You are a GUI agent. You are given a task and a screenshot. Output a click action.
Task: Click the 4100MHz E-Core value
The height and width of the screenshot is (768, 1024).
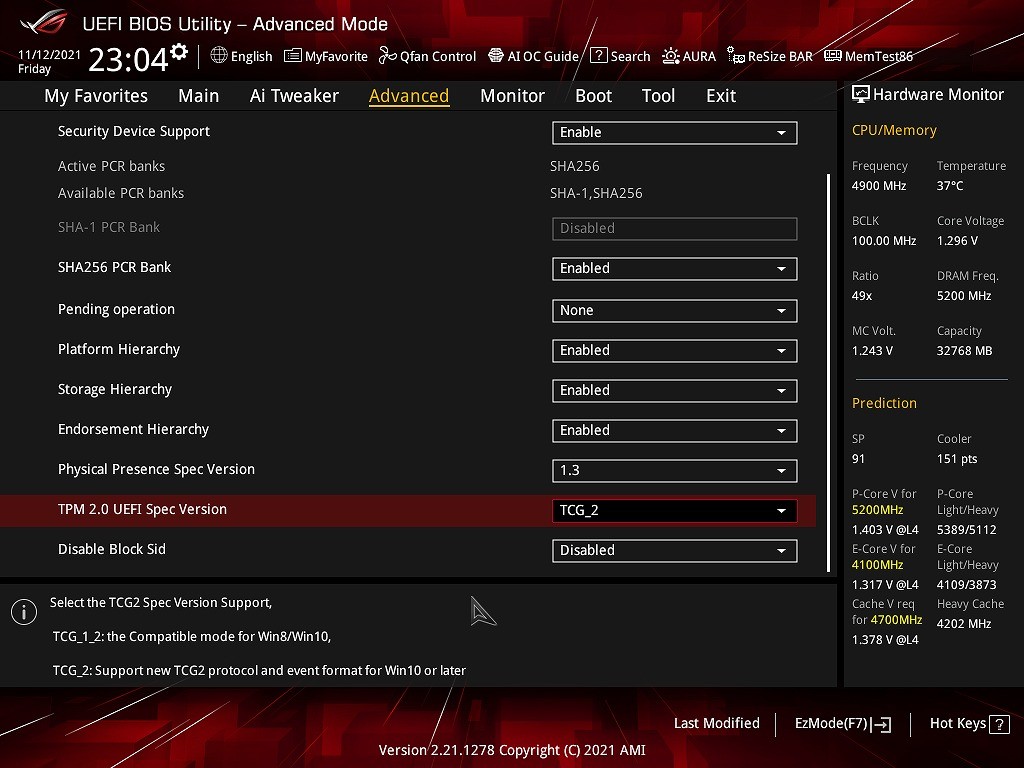pyautogui.click(x=877, y=565)
